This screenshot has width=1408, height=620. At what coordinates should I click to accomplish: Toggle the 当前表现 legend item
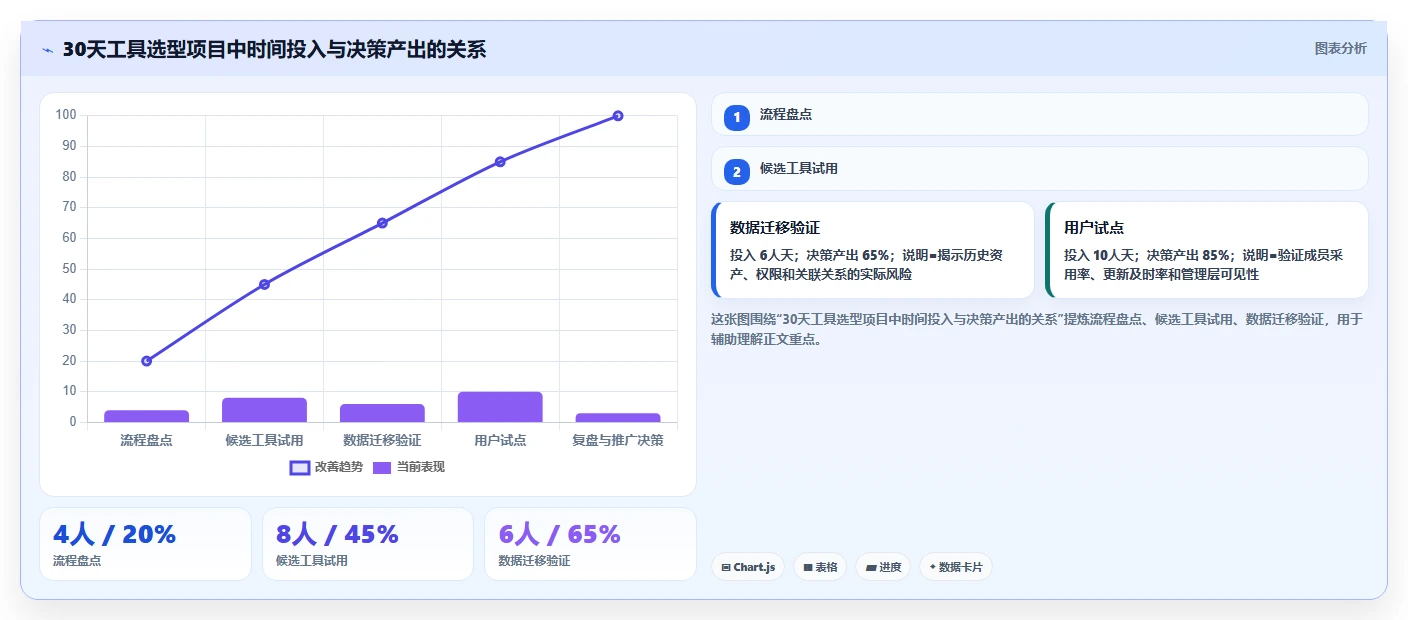coord(408,467)
